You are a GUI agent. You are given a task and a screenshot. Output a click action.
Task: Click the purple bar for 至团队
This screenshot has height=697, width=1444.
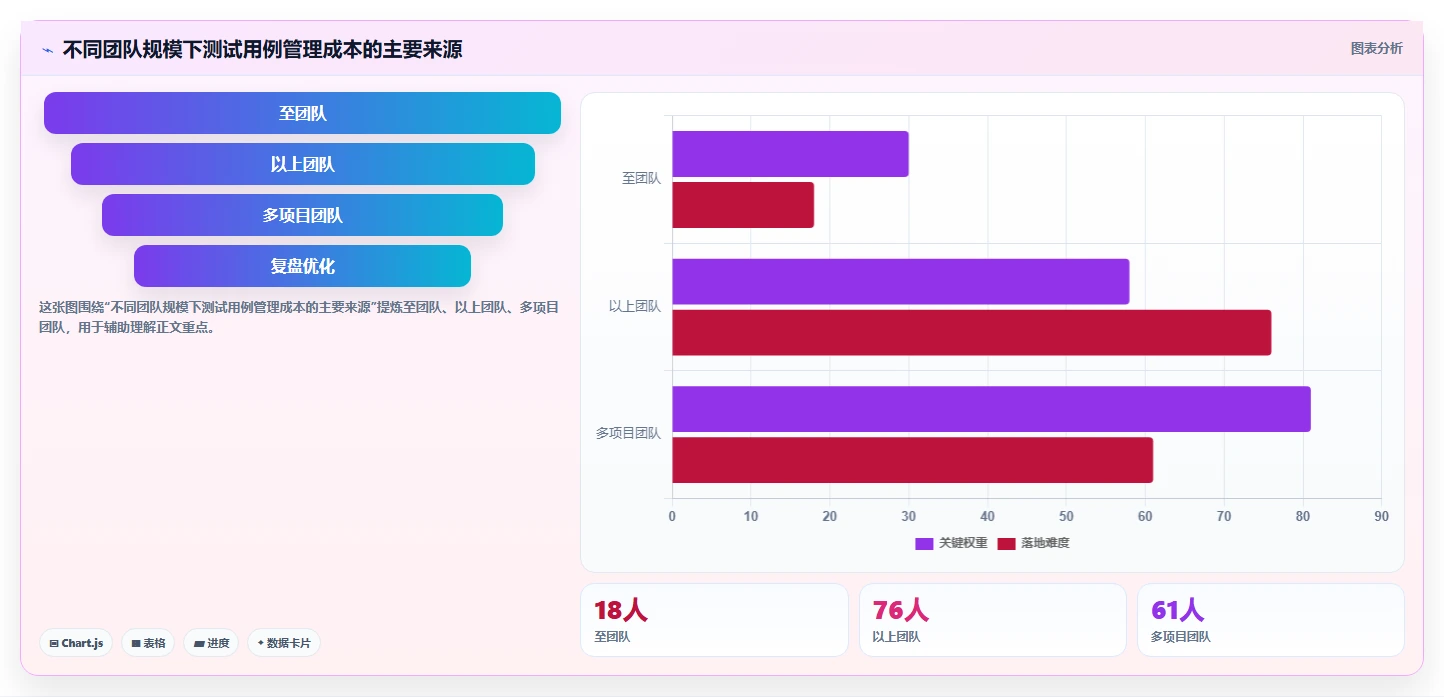tap(790, 154)
